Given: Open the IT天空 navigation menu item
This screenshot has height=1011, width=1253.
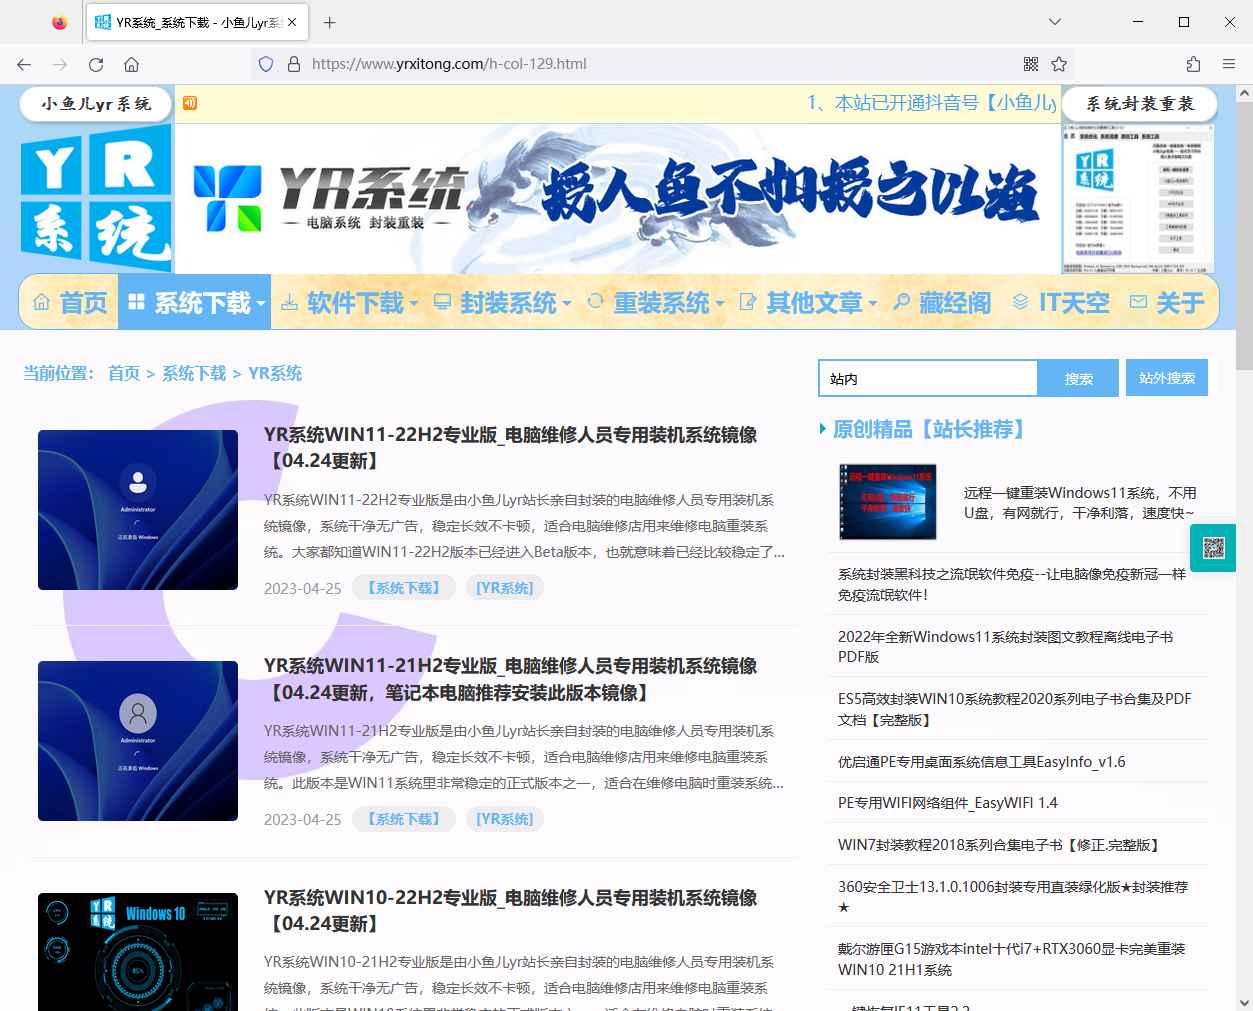Looking at the screenshot, I should click(1061, 302).
